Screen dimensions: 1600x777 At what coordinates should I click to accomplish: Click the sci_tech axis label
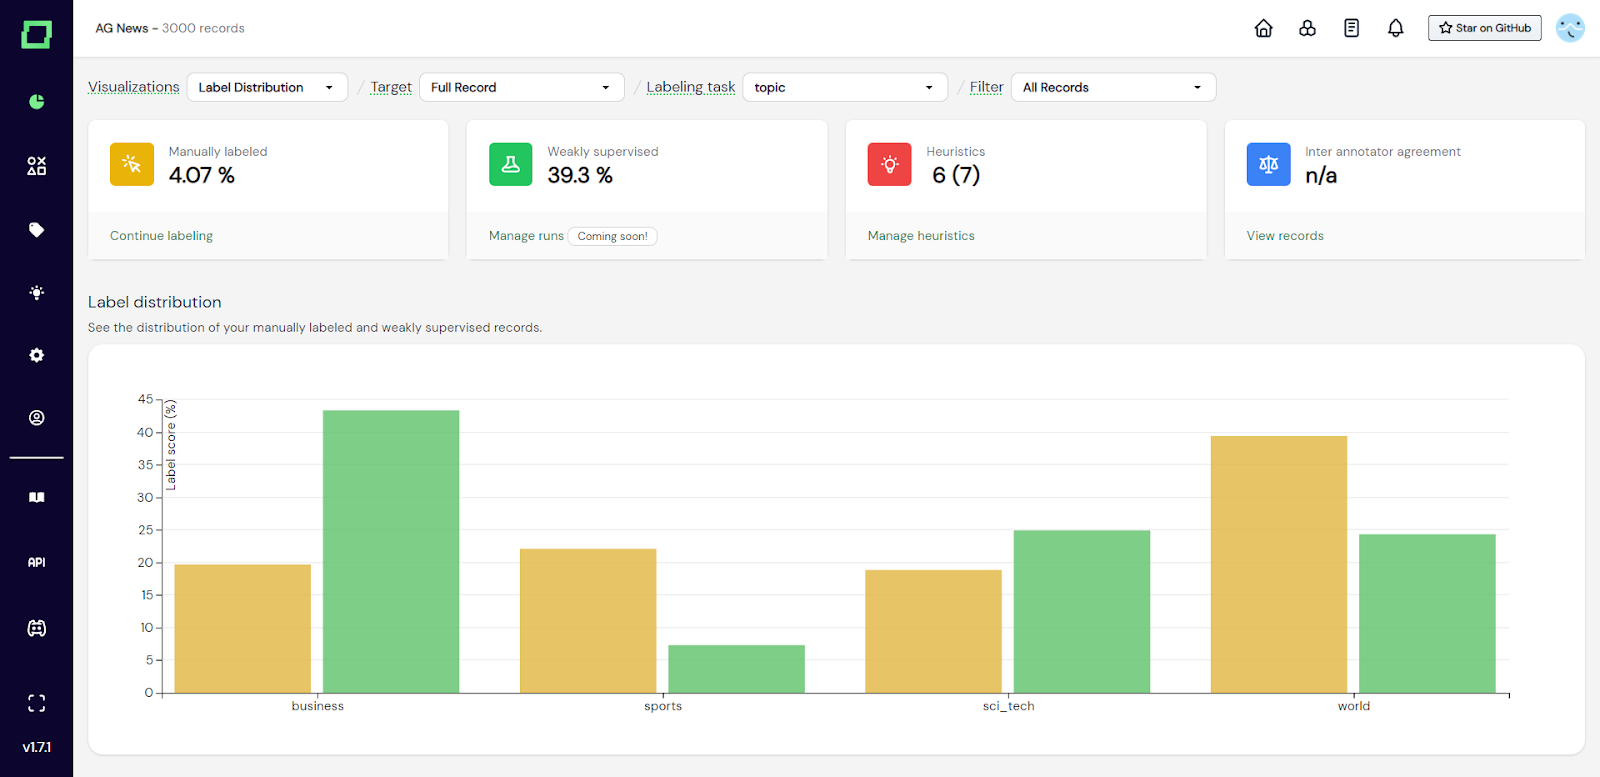1008,706
